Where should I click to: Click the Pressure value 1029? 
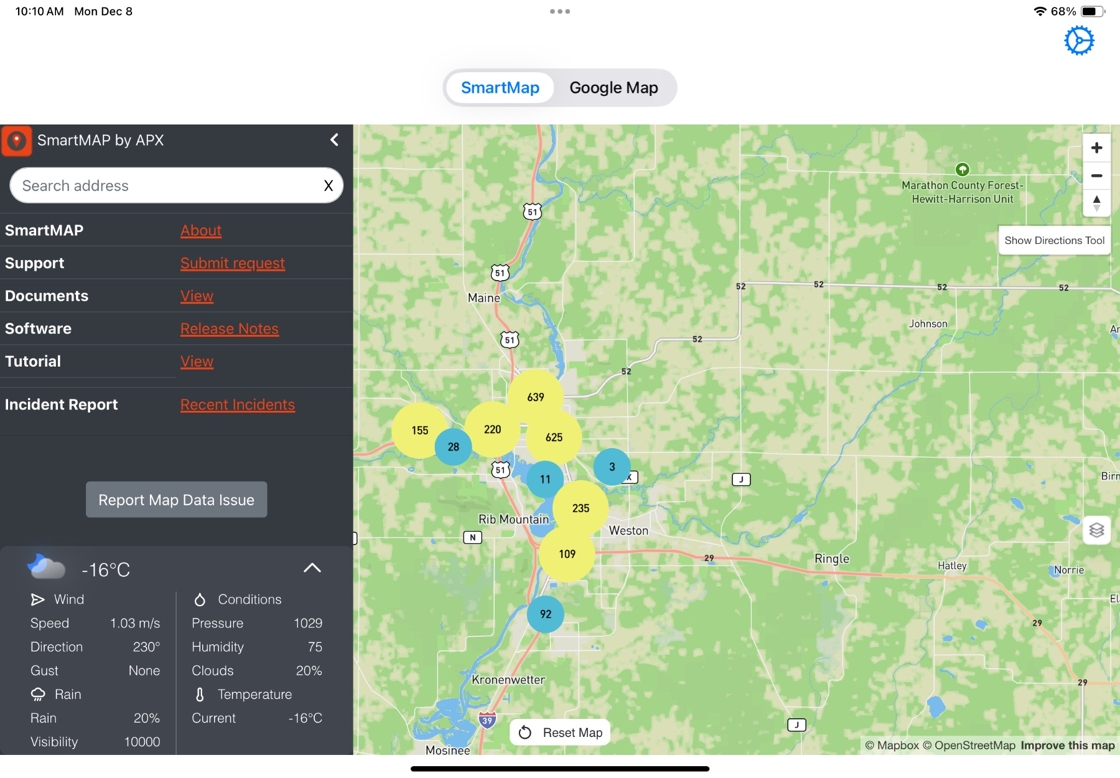coord(308,624)
